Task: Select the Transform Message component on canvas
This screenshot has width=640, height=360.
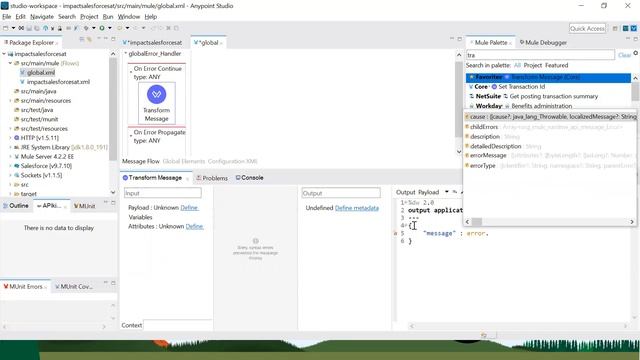Action: (x=156, y=102)
